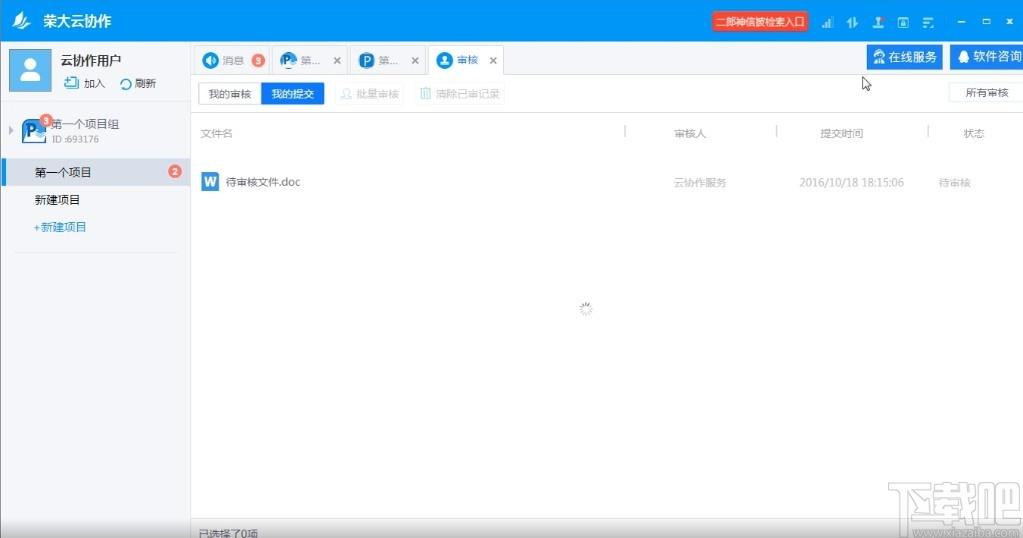Click the 荣大云协作 logo icon

click(22, 21)
